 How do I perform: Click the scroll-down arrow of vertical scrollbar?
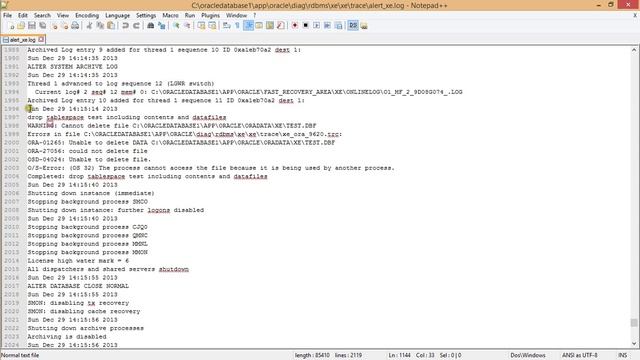634,344
